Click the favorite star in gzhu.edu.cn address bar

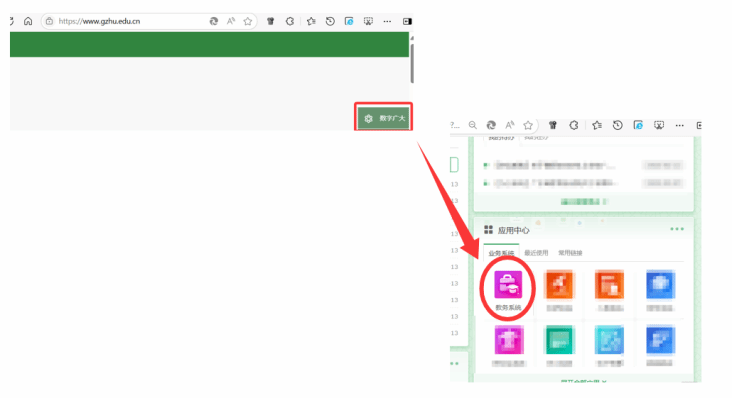tap(248, 21)
